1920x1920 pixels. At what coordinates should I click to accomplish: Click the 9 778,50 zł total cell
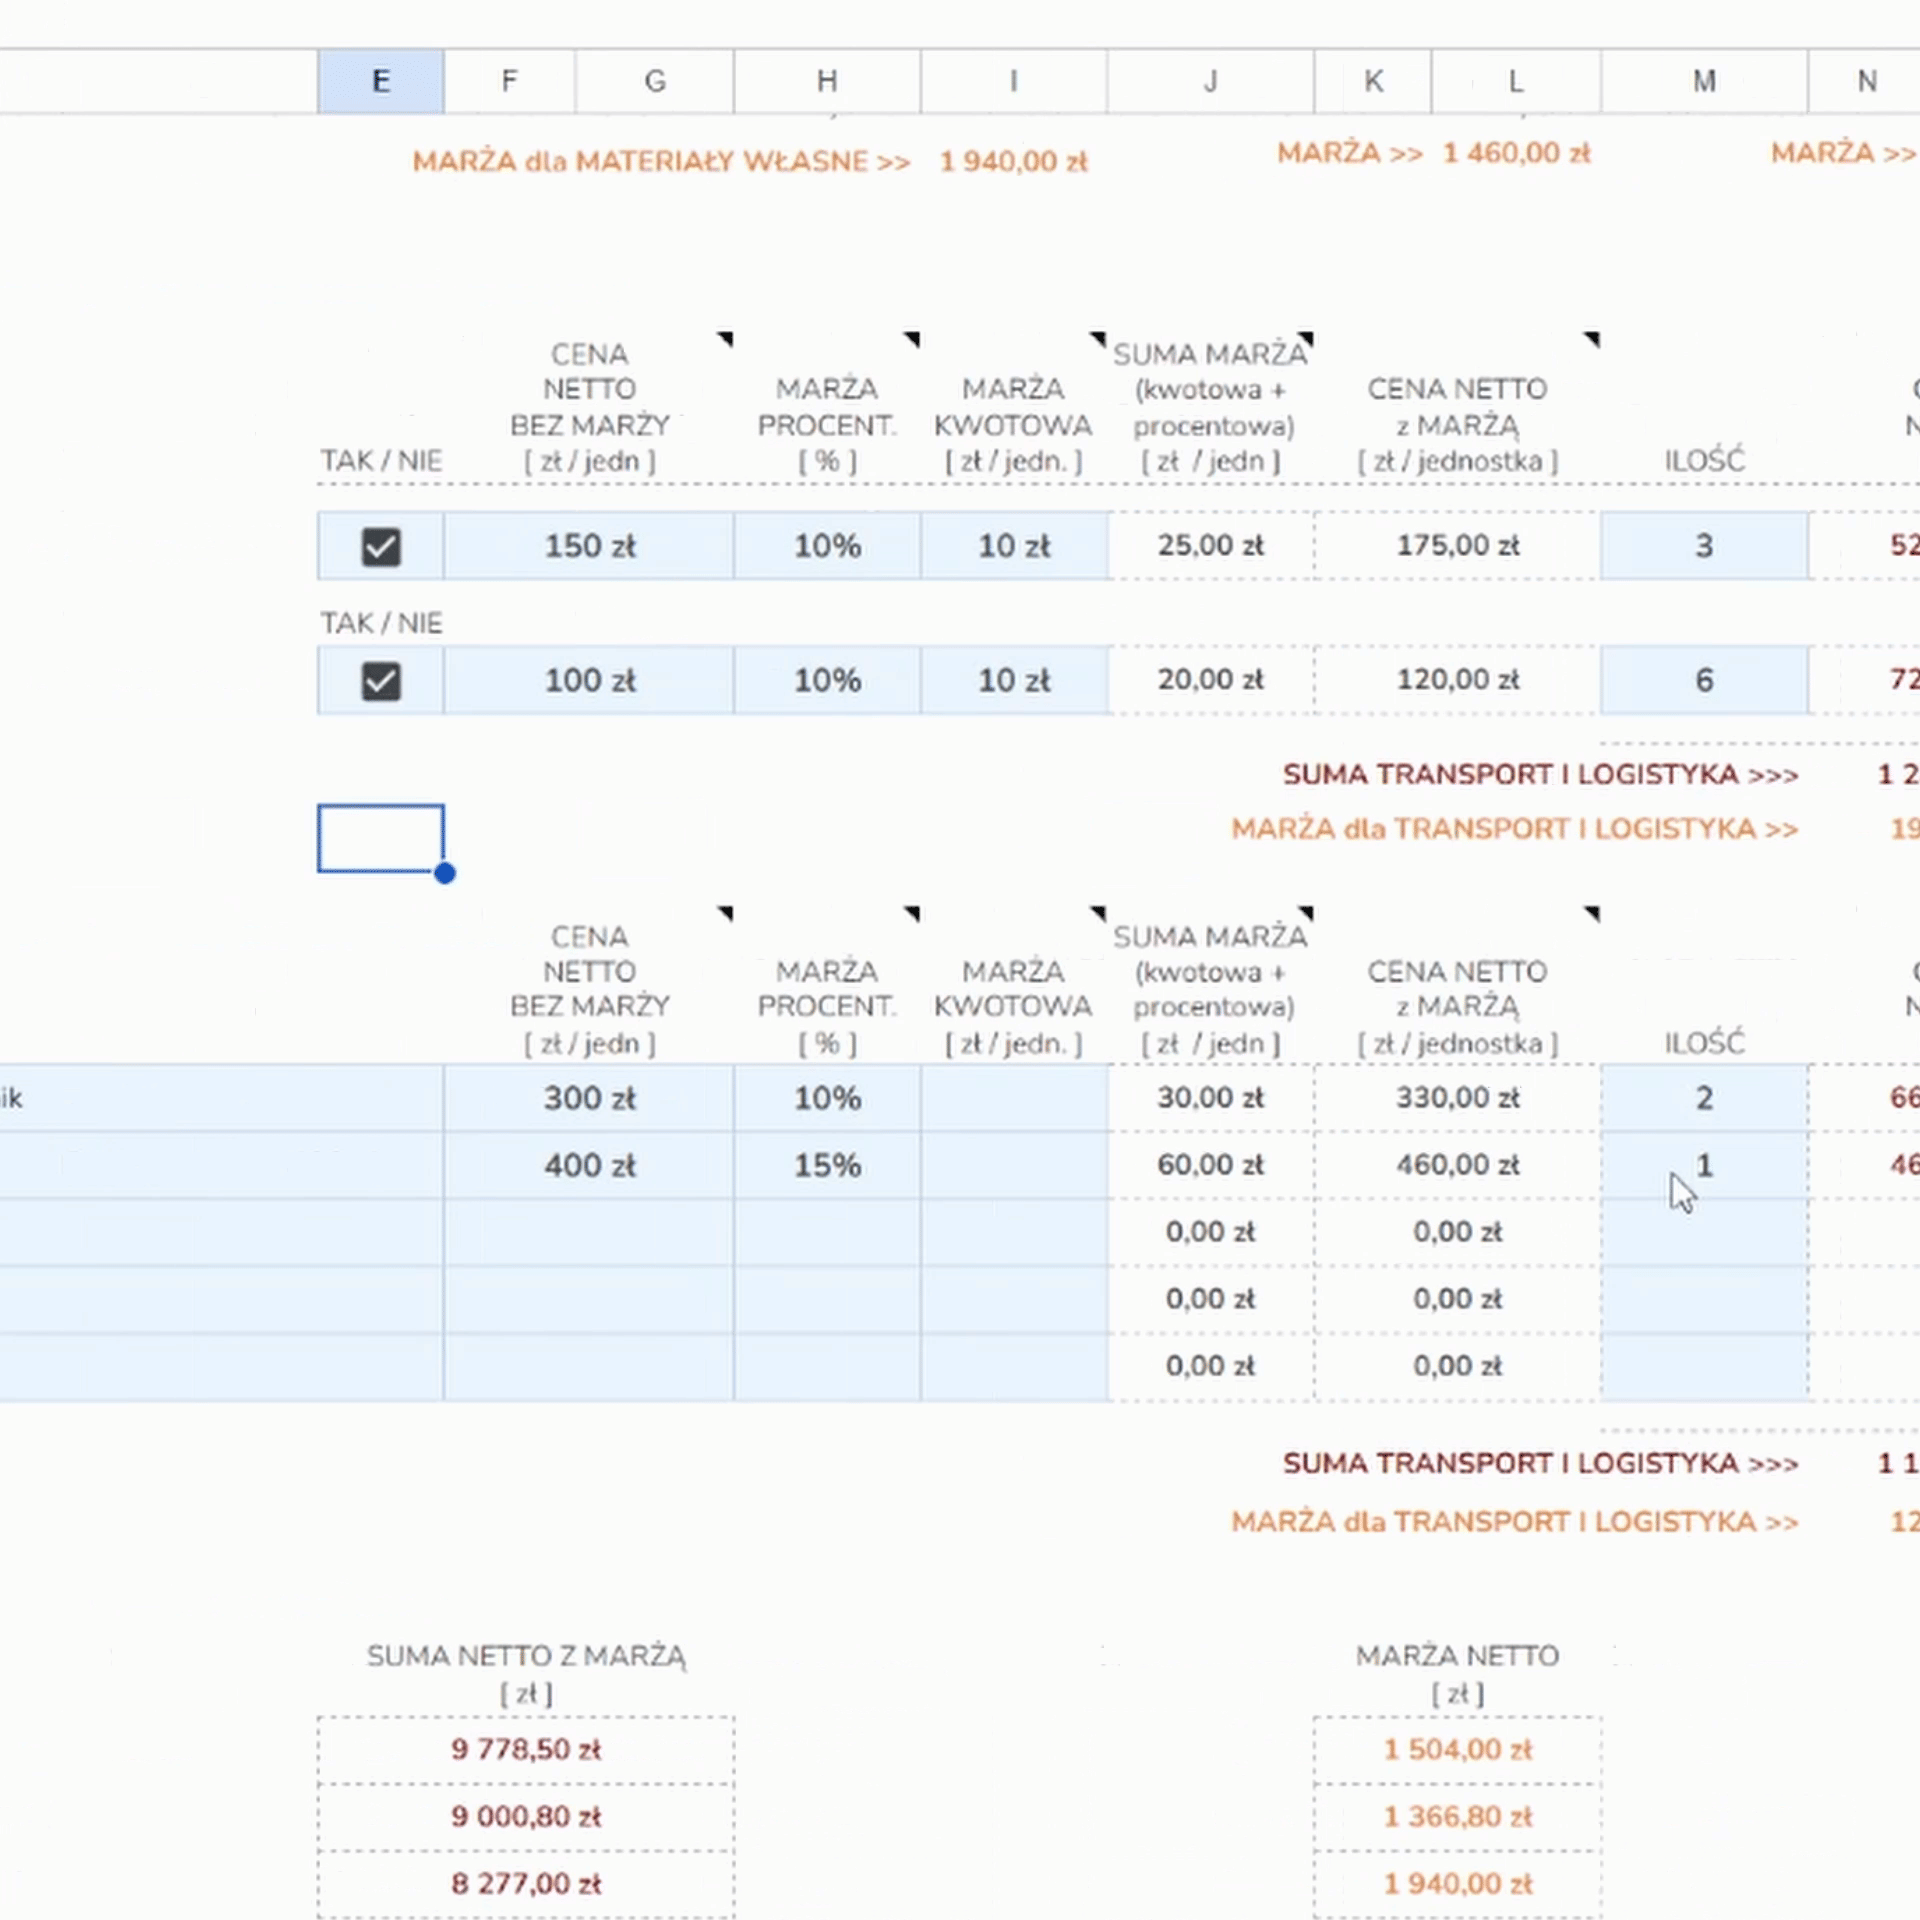tap(526, 1749)
